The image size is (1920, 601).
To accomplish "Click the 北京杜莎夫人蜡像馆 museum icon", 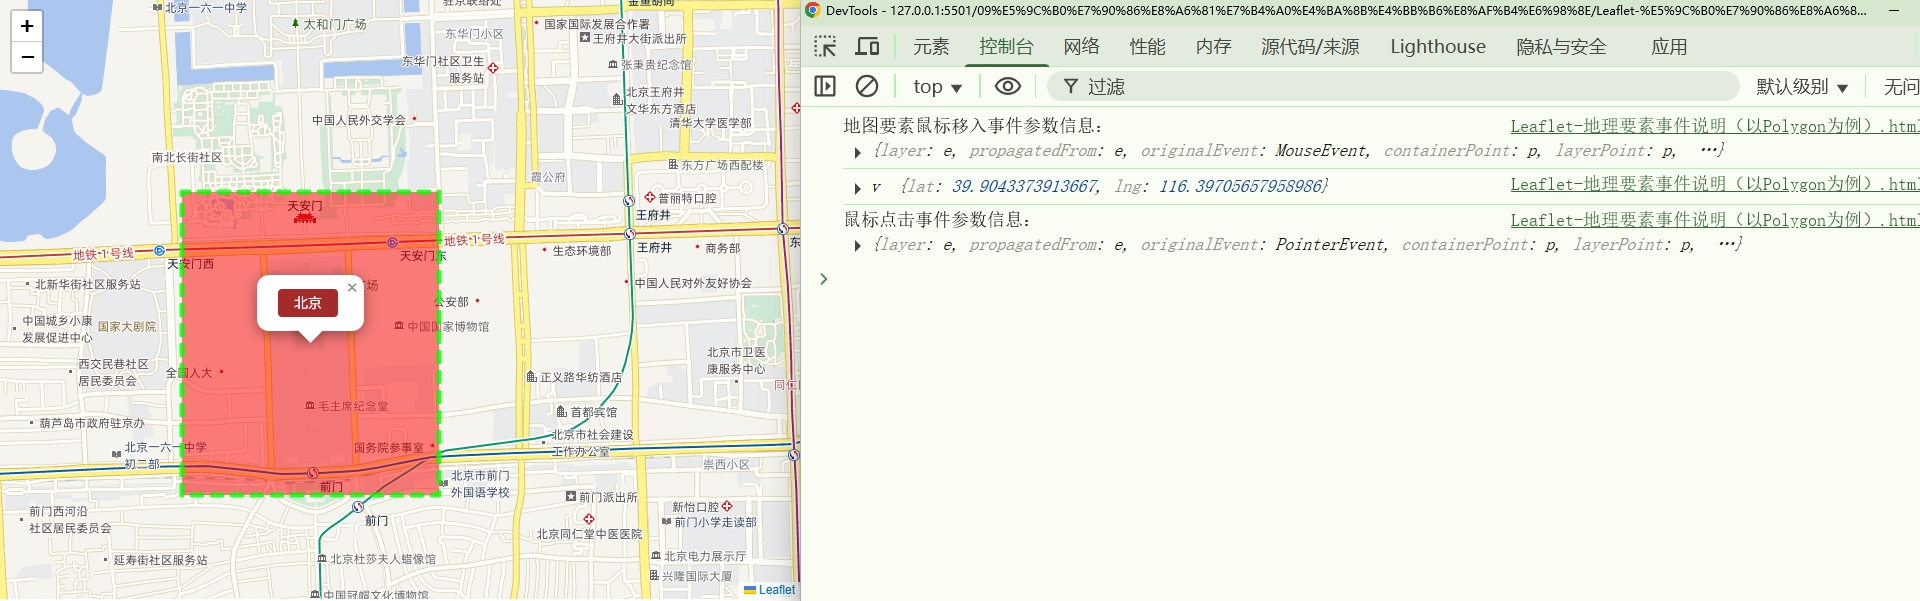I will pos(322,559).
